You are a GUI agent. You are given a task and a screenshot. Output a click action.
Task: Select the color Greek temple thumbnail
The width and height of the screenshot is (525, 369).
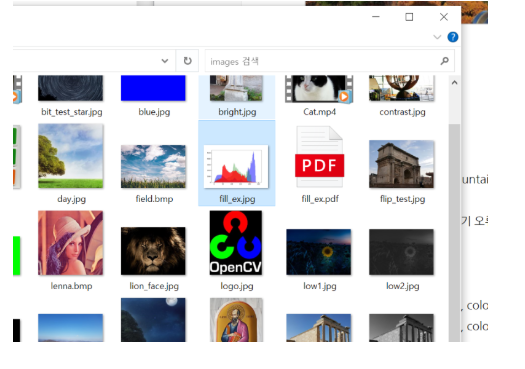click(x=319, y=328)
